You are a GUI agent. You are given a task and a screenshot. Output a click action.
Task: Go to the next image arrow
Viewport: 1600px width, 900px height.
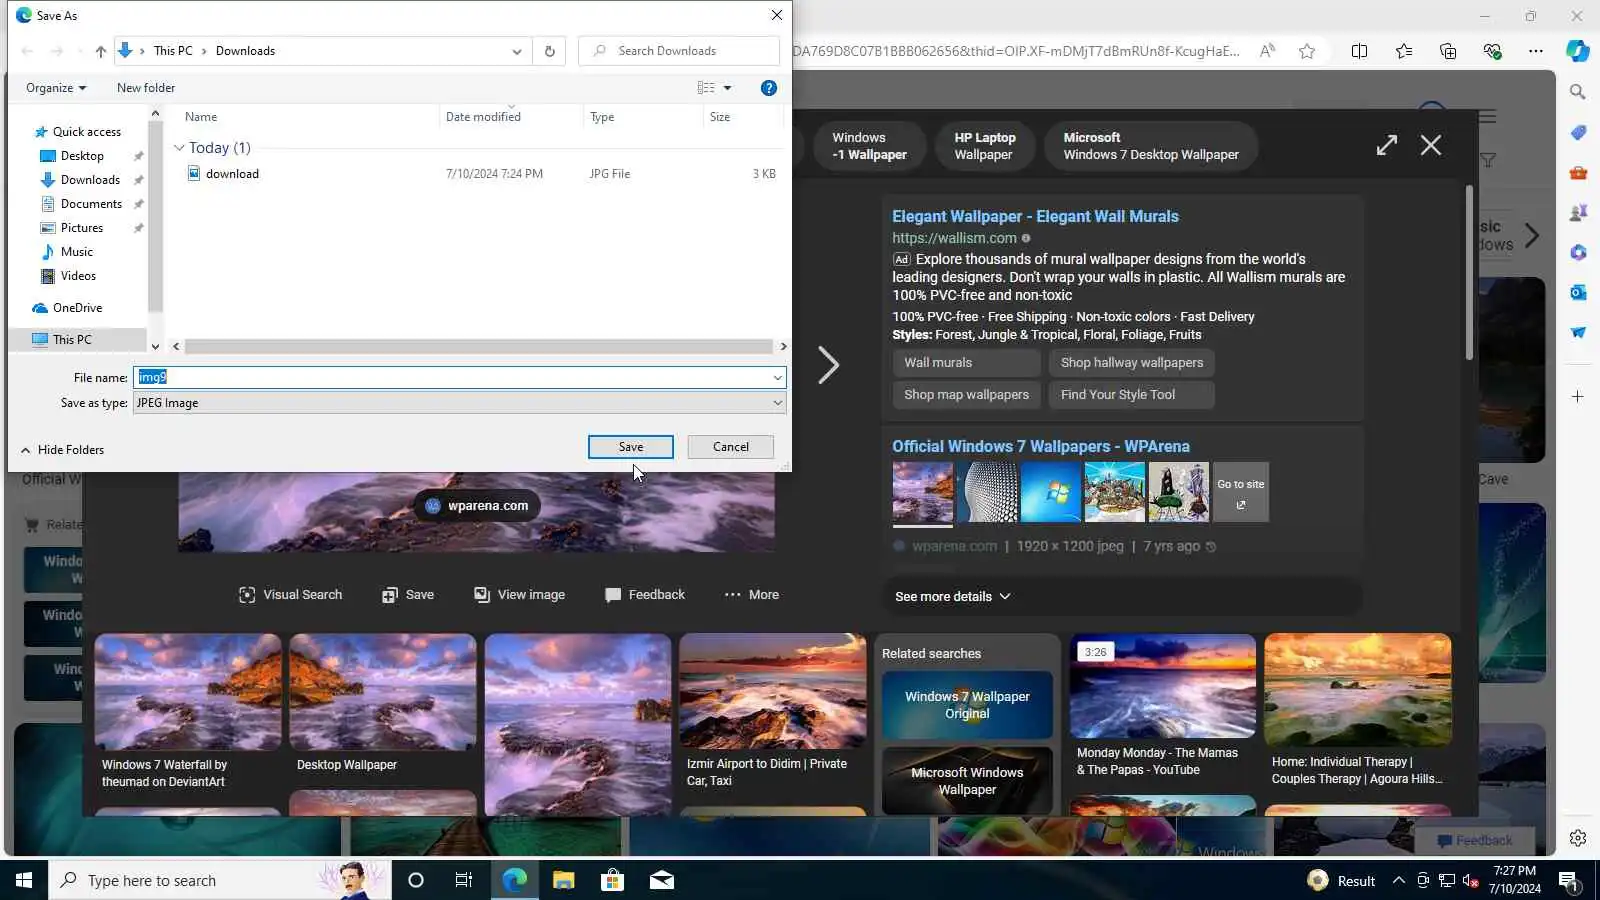(828, 365)
